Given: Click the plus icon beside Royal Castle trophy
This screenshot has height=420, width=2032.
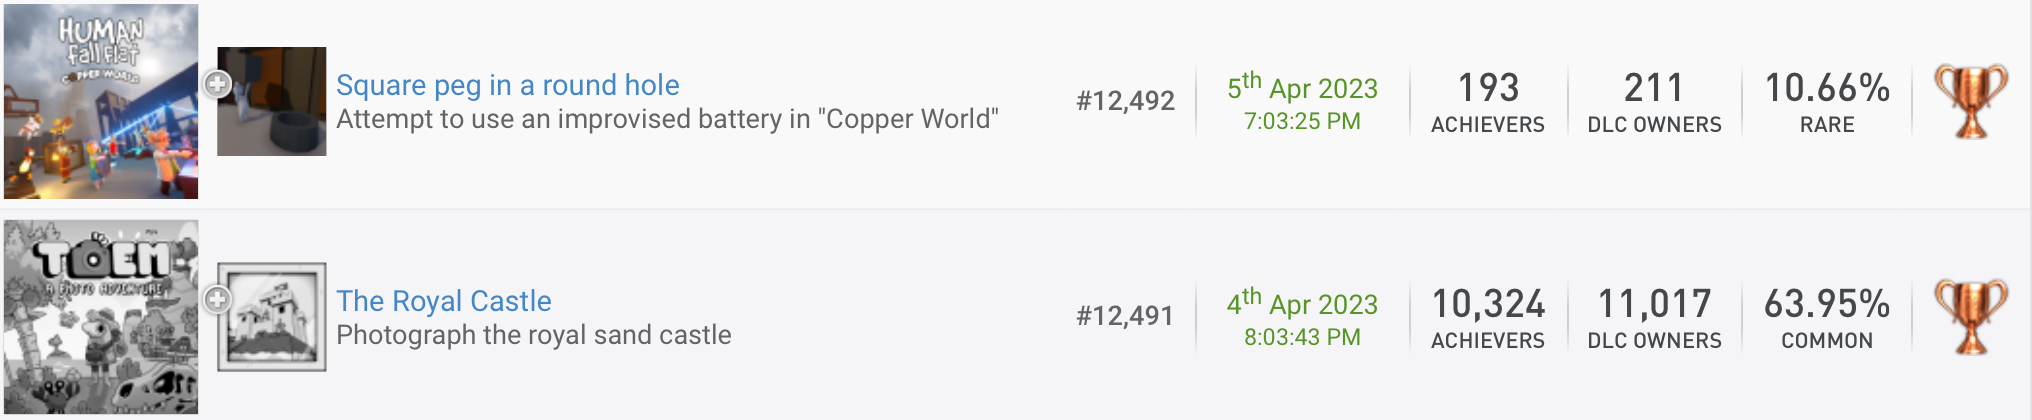Looking at the screenshot, I should coord(217,299).
